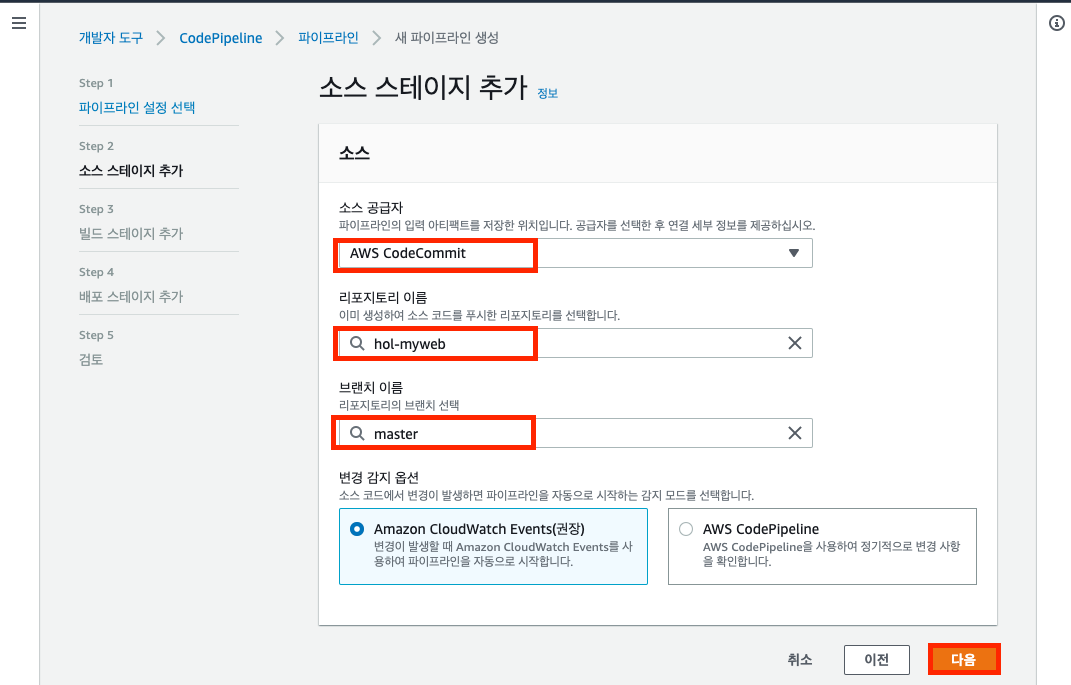Click 취소 to cancel pipeline creation

(x=800, y=660)
